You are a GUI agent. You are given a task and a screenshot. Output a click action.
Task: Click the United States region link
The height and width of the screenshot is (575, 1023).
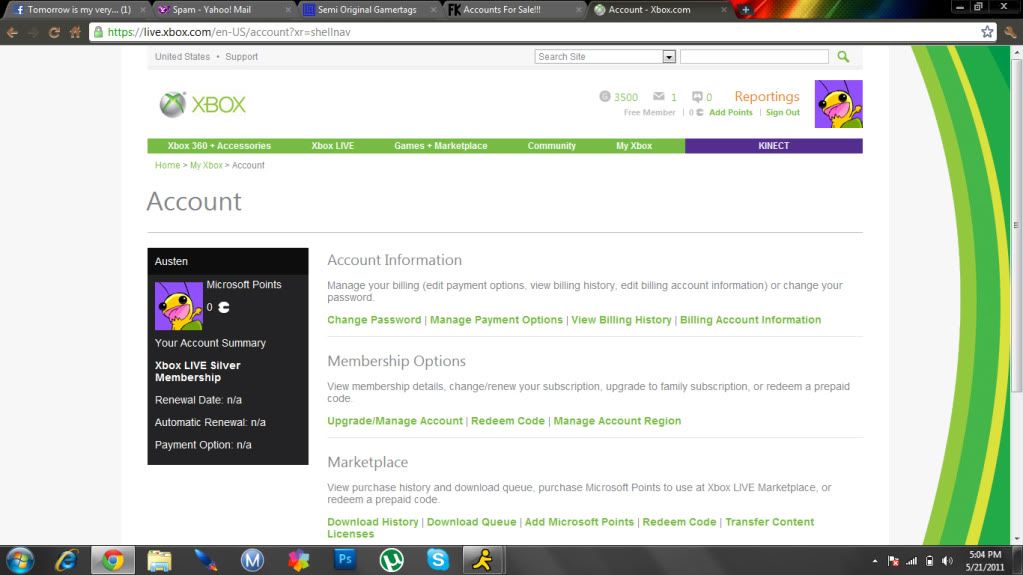point(183,57)
